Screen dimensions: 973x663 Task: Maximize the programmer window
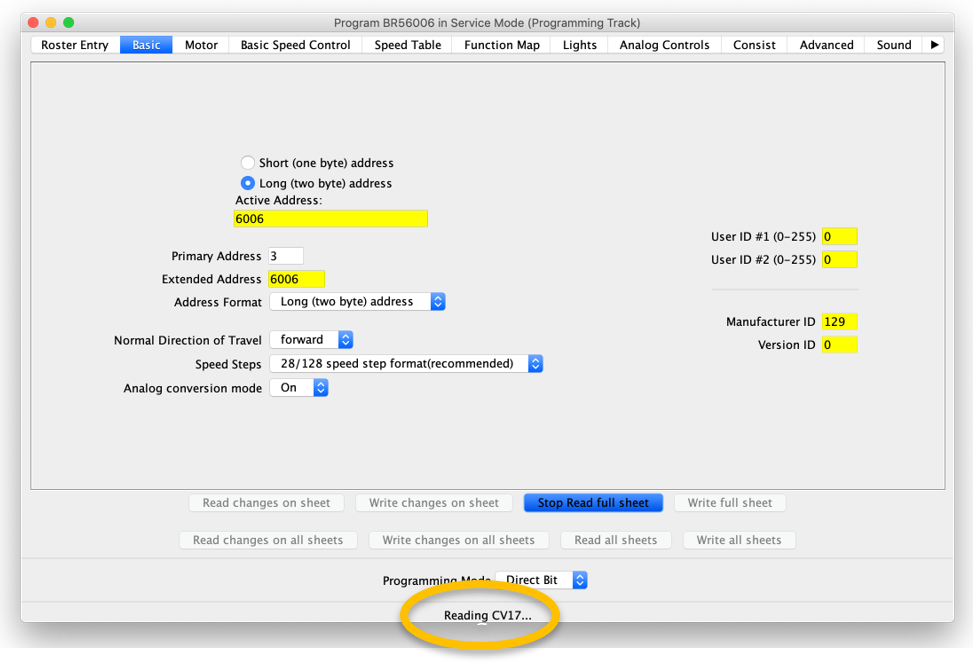pyautogui.click(x=69, y=22)
